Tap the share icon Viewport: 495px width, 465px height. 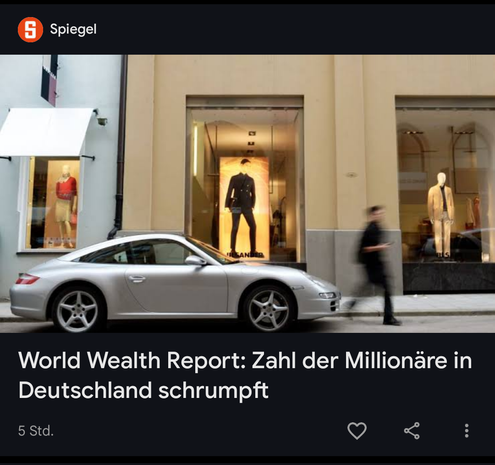coord(412,431)
